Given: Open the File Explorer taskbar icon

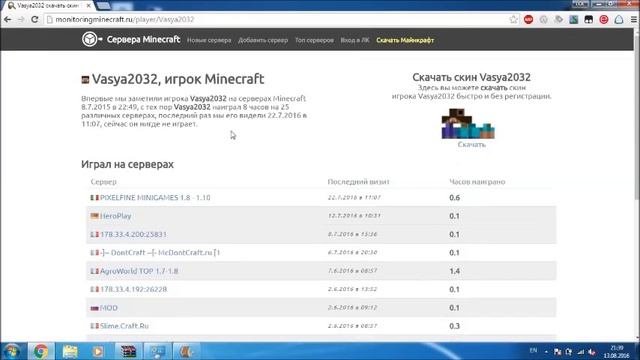Looking at the screenshot, I should pos(70,351).
